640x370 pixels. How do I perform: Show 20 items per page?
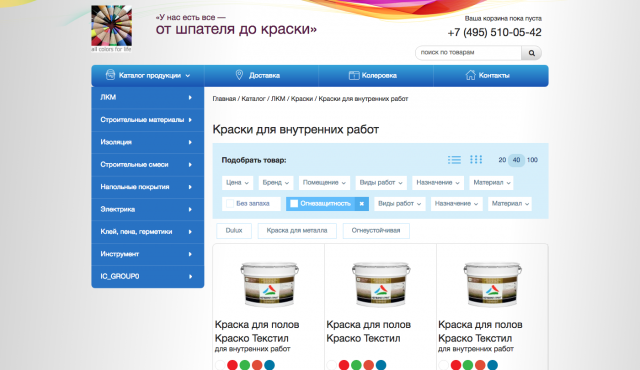[x=502, y=160]
